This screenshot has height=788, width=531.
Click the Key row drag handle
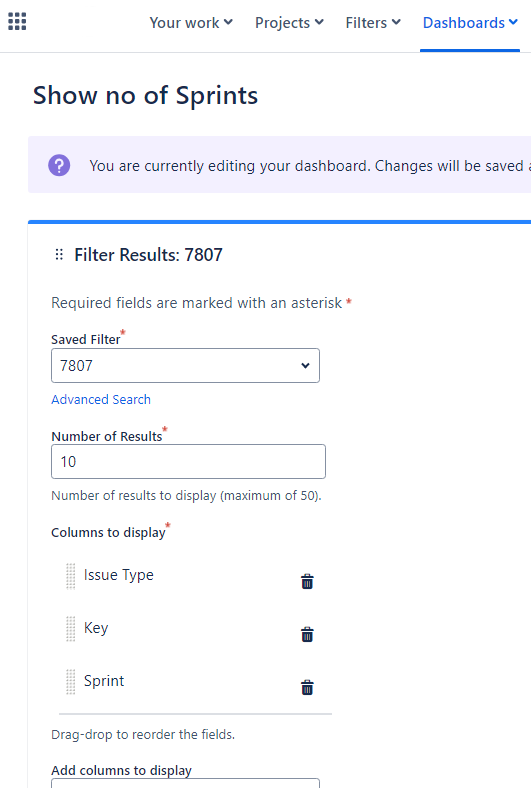tap(71, 629)
